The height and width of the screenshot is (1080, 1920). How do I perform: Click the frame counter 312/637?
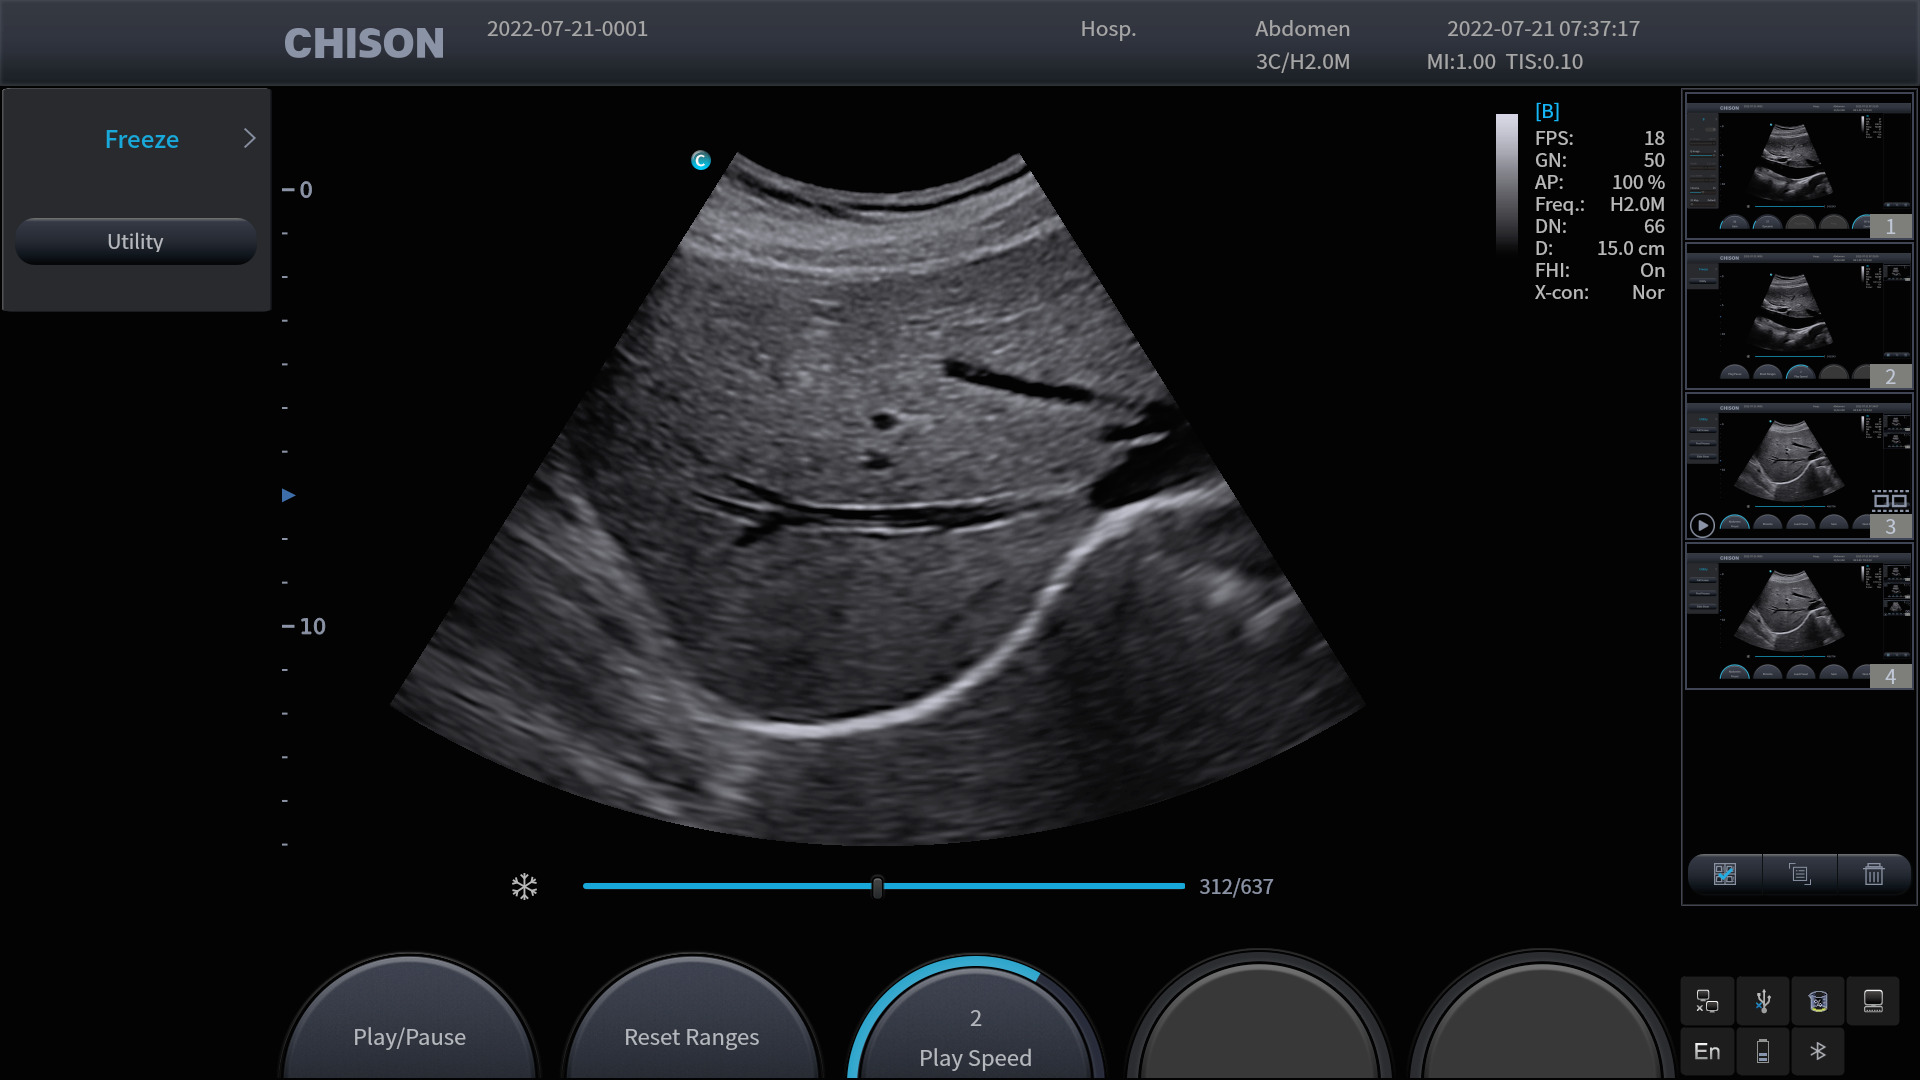(x=1236, y=887)
